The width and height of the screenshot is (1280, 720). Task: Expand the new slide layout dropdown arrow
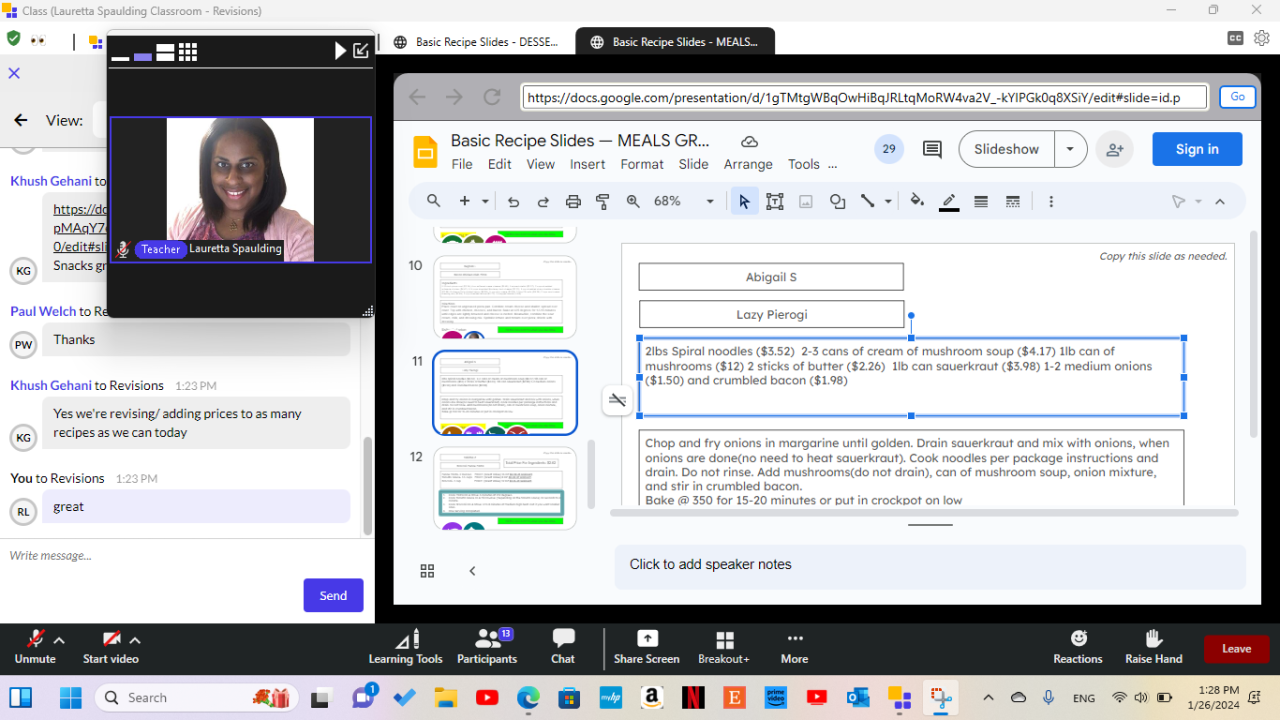(485, 201)
